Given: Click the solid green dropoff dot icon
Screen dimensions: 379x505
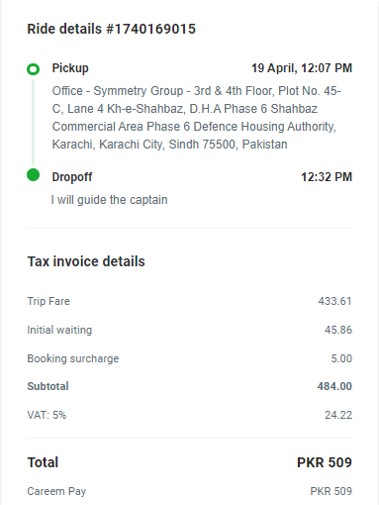Looking at the screenshot, I should [x=33, y=175].
